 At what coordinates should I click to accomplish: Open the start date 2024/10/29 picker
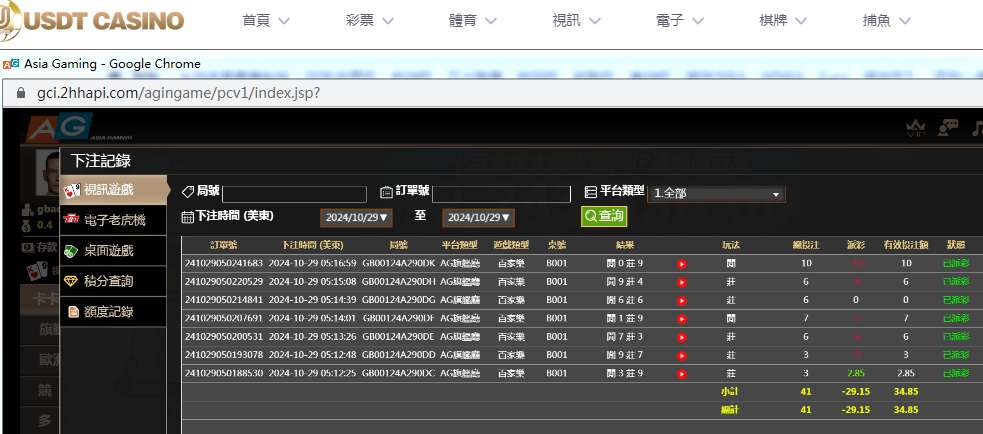[356, 217]
